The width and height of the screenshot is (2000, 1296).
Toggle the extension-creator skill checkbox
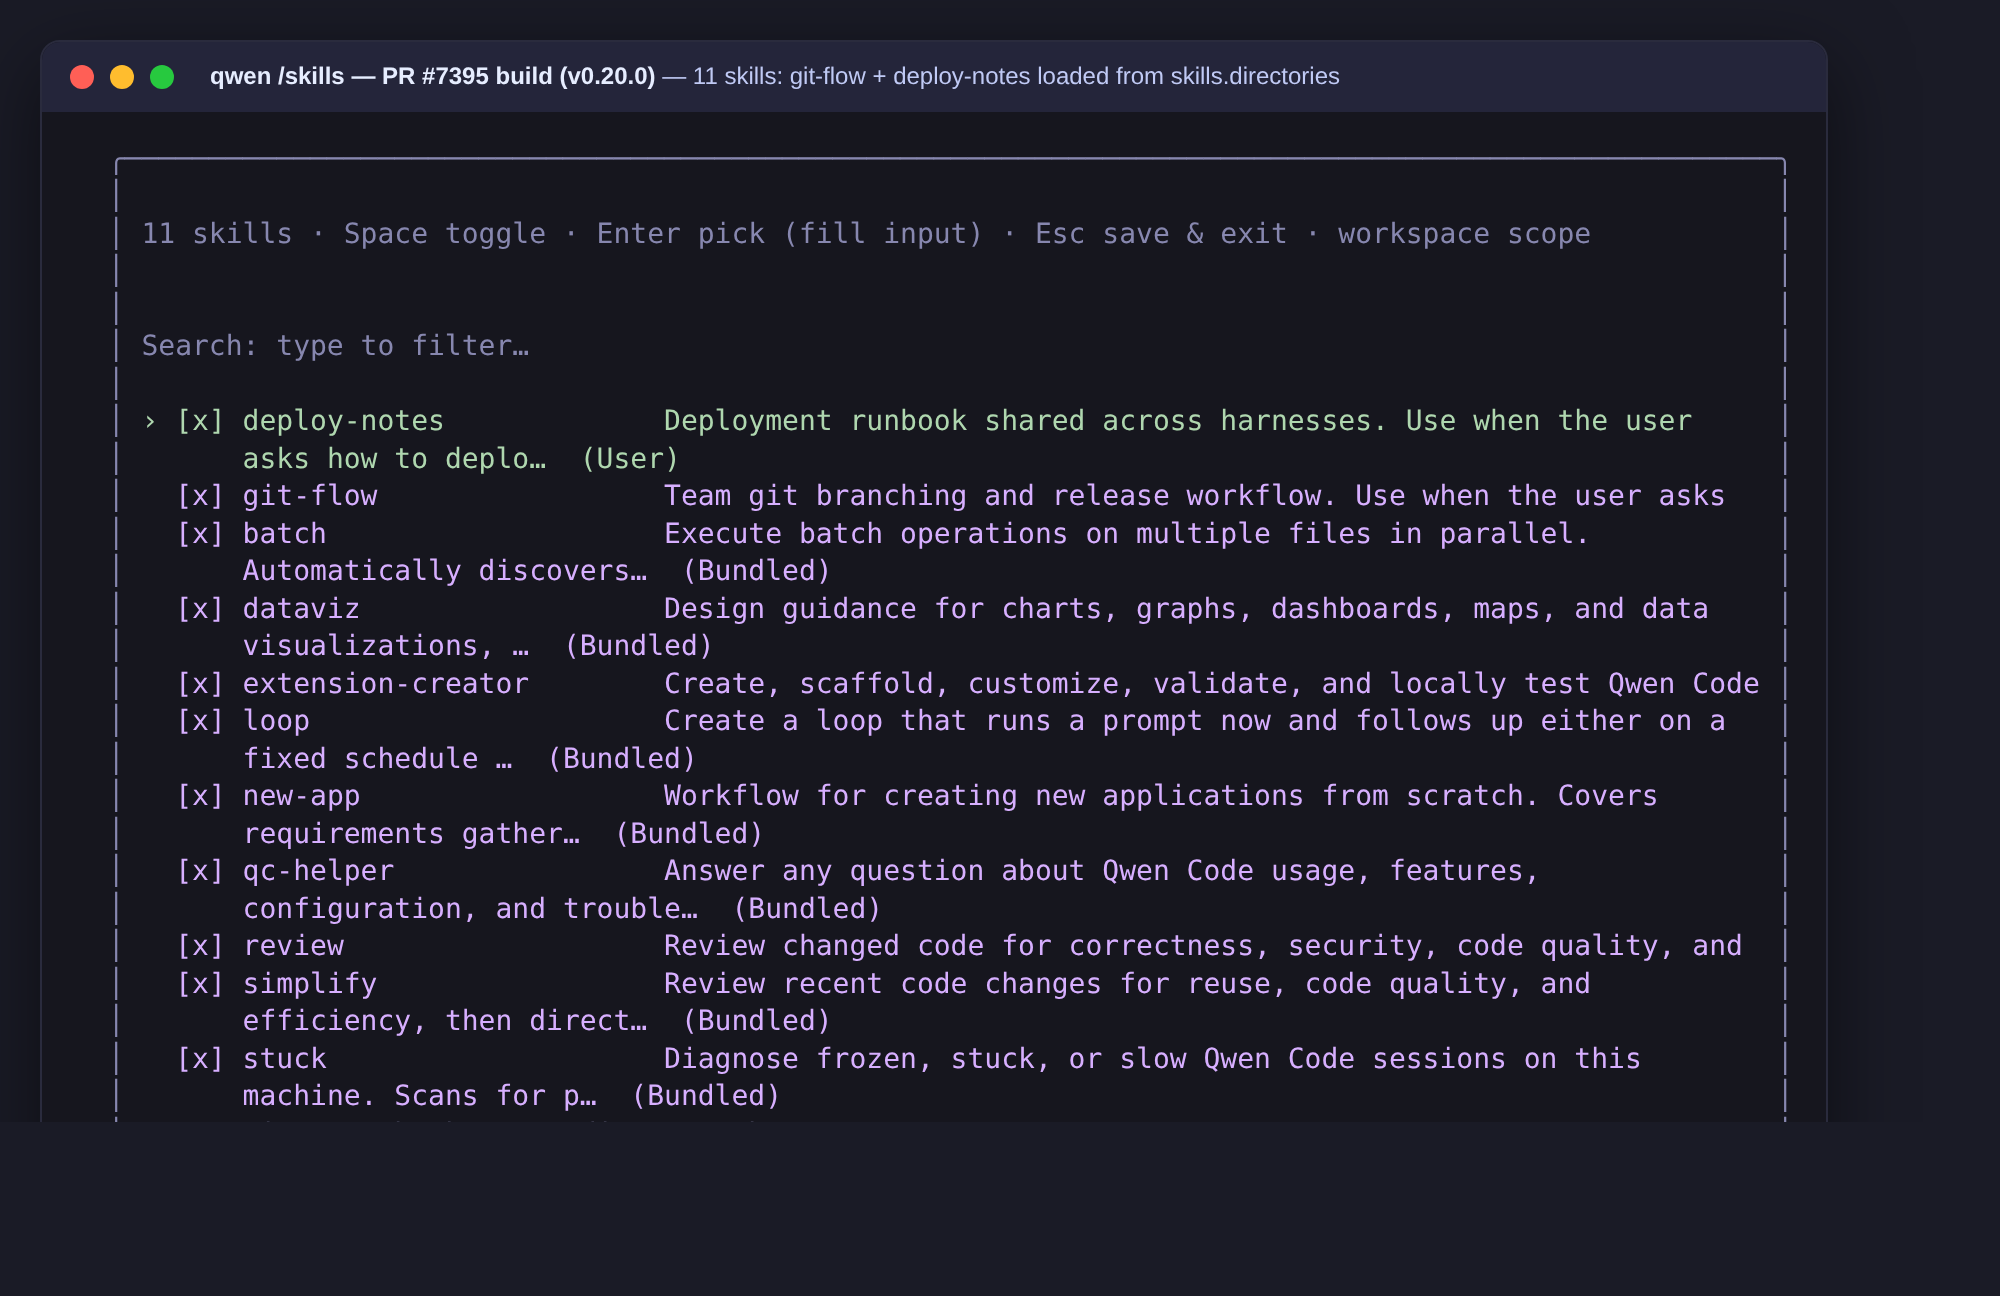pos(200,684)
